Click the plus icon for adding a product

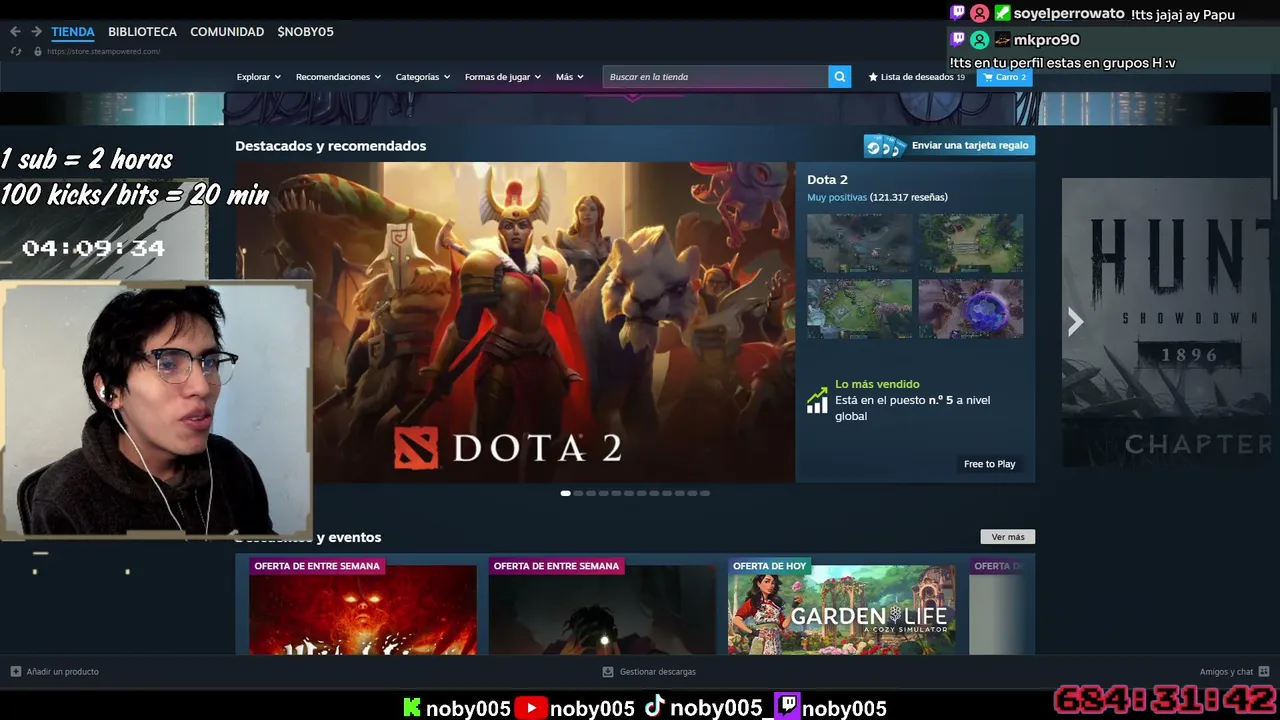(x=15, y=672)
